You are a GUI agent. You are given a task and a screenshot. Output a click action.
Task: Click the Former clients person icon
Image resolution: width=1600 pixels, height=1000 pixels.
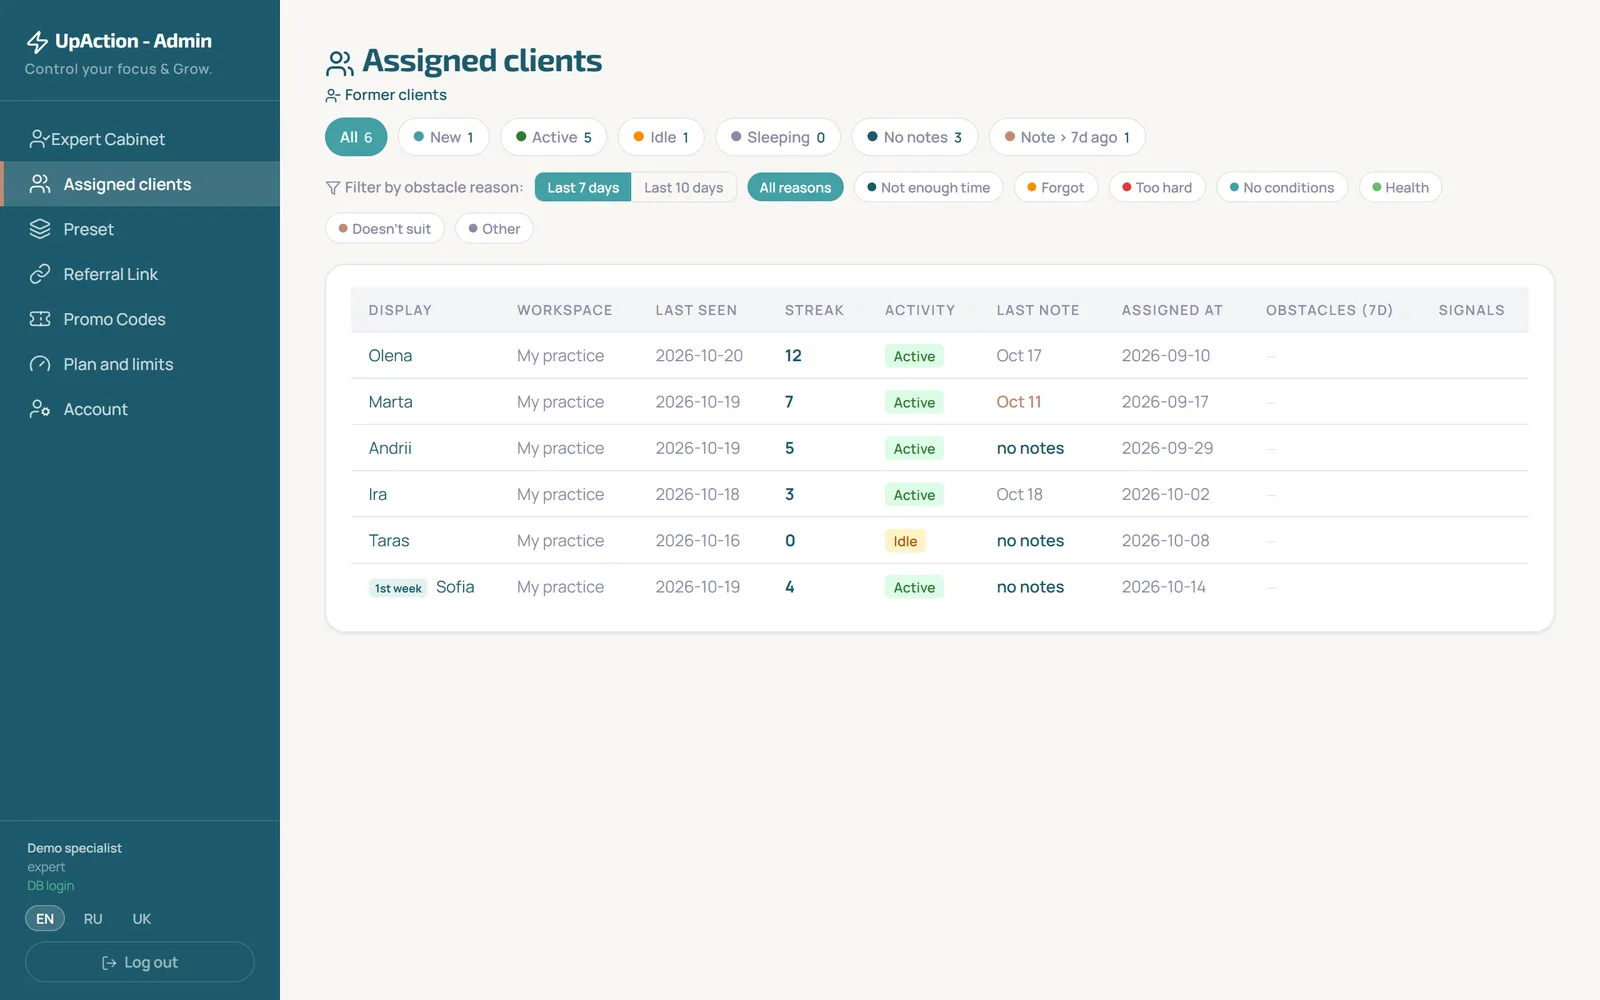pos(333,95)
